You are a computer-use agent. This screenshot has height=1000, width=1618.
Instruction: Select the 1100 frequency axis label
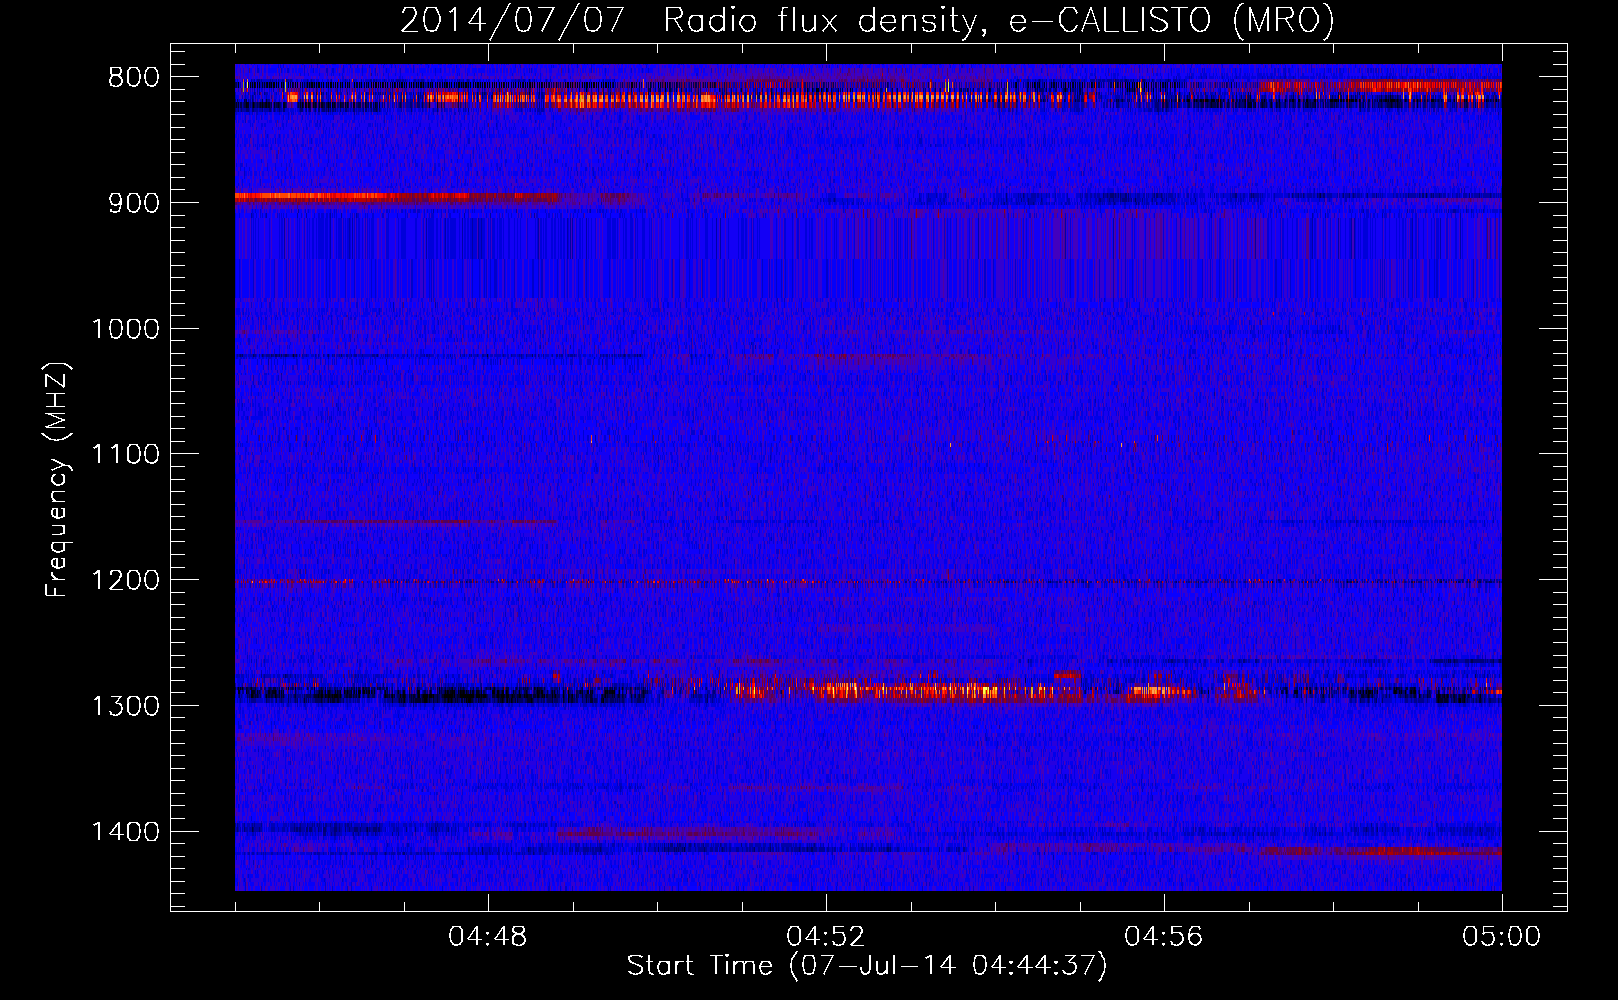pyautogui.click(x=125, y=455)
